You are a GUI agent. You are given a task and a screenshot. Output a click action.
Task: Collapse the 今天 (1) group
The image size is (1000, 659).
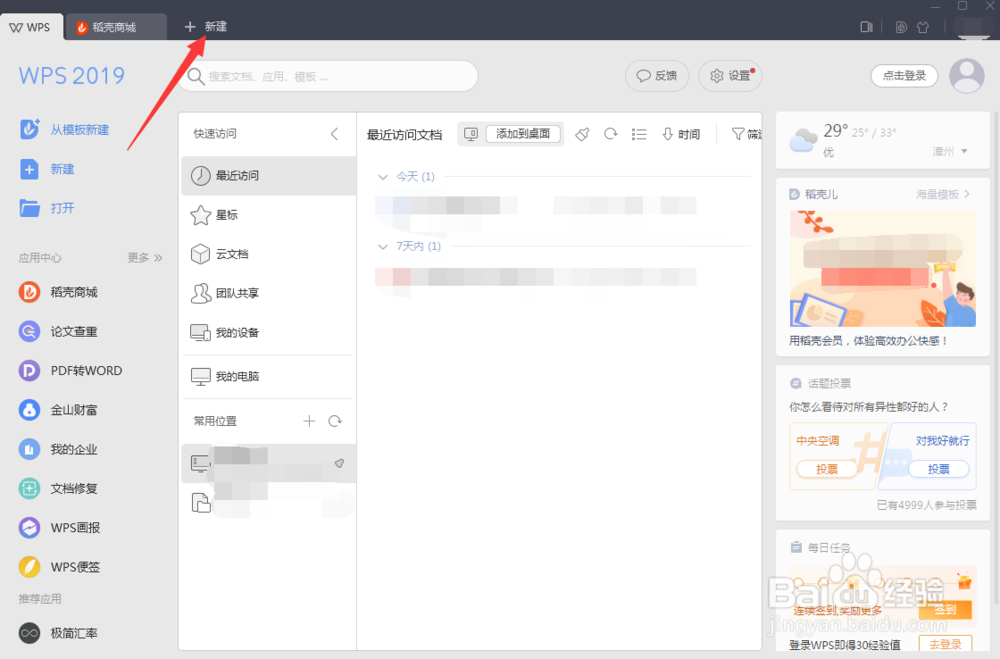pyautogui.click(x=383, y=177)
